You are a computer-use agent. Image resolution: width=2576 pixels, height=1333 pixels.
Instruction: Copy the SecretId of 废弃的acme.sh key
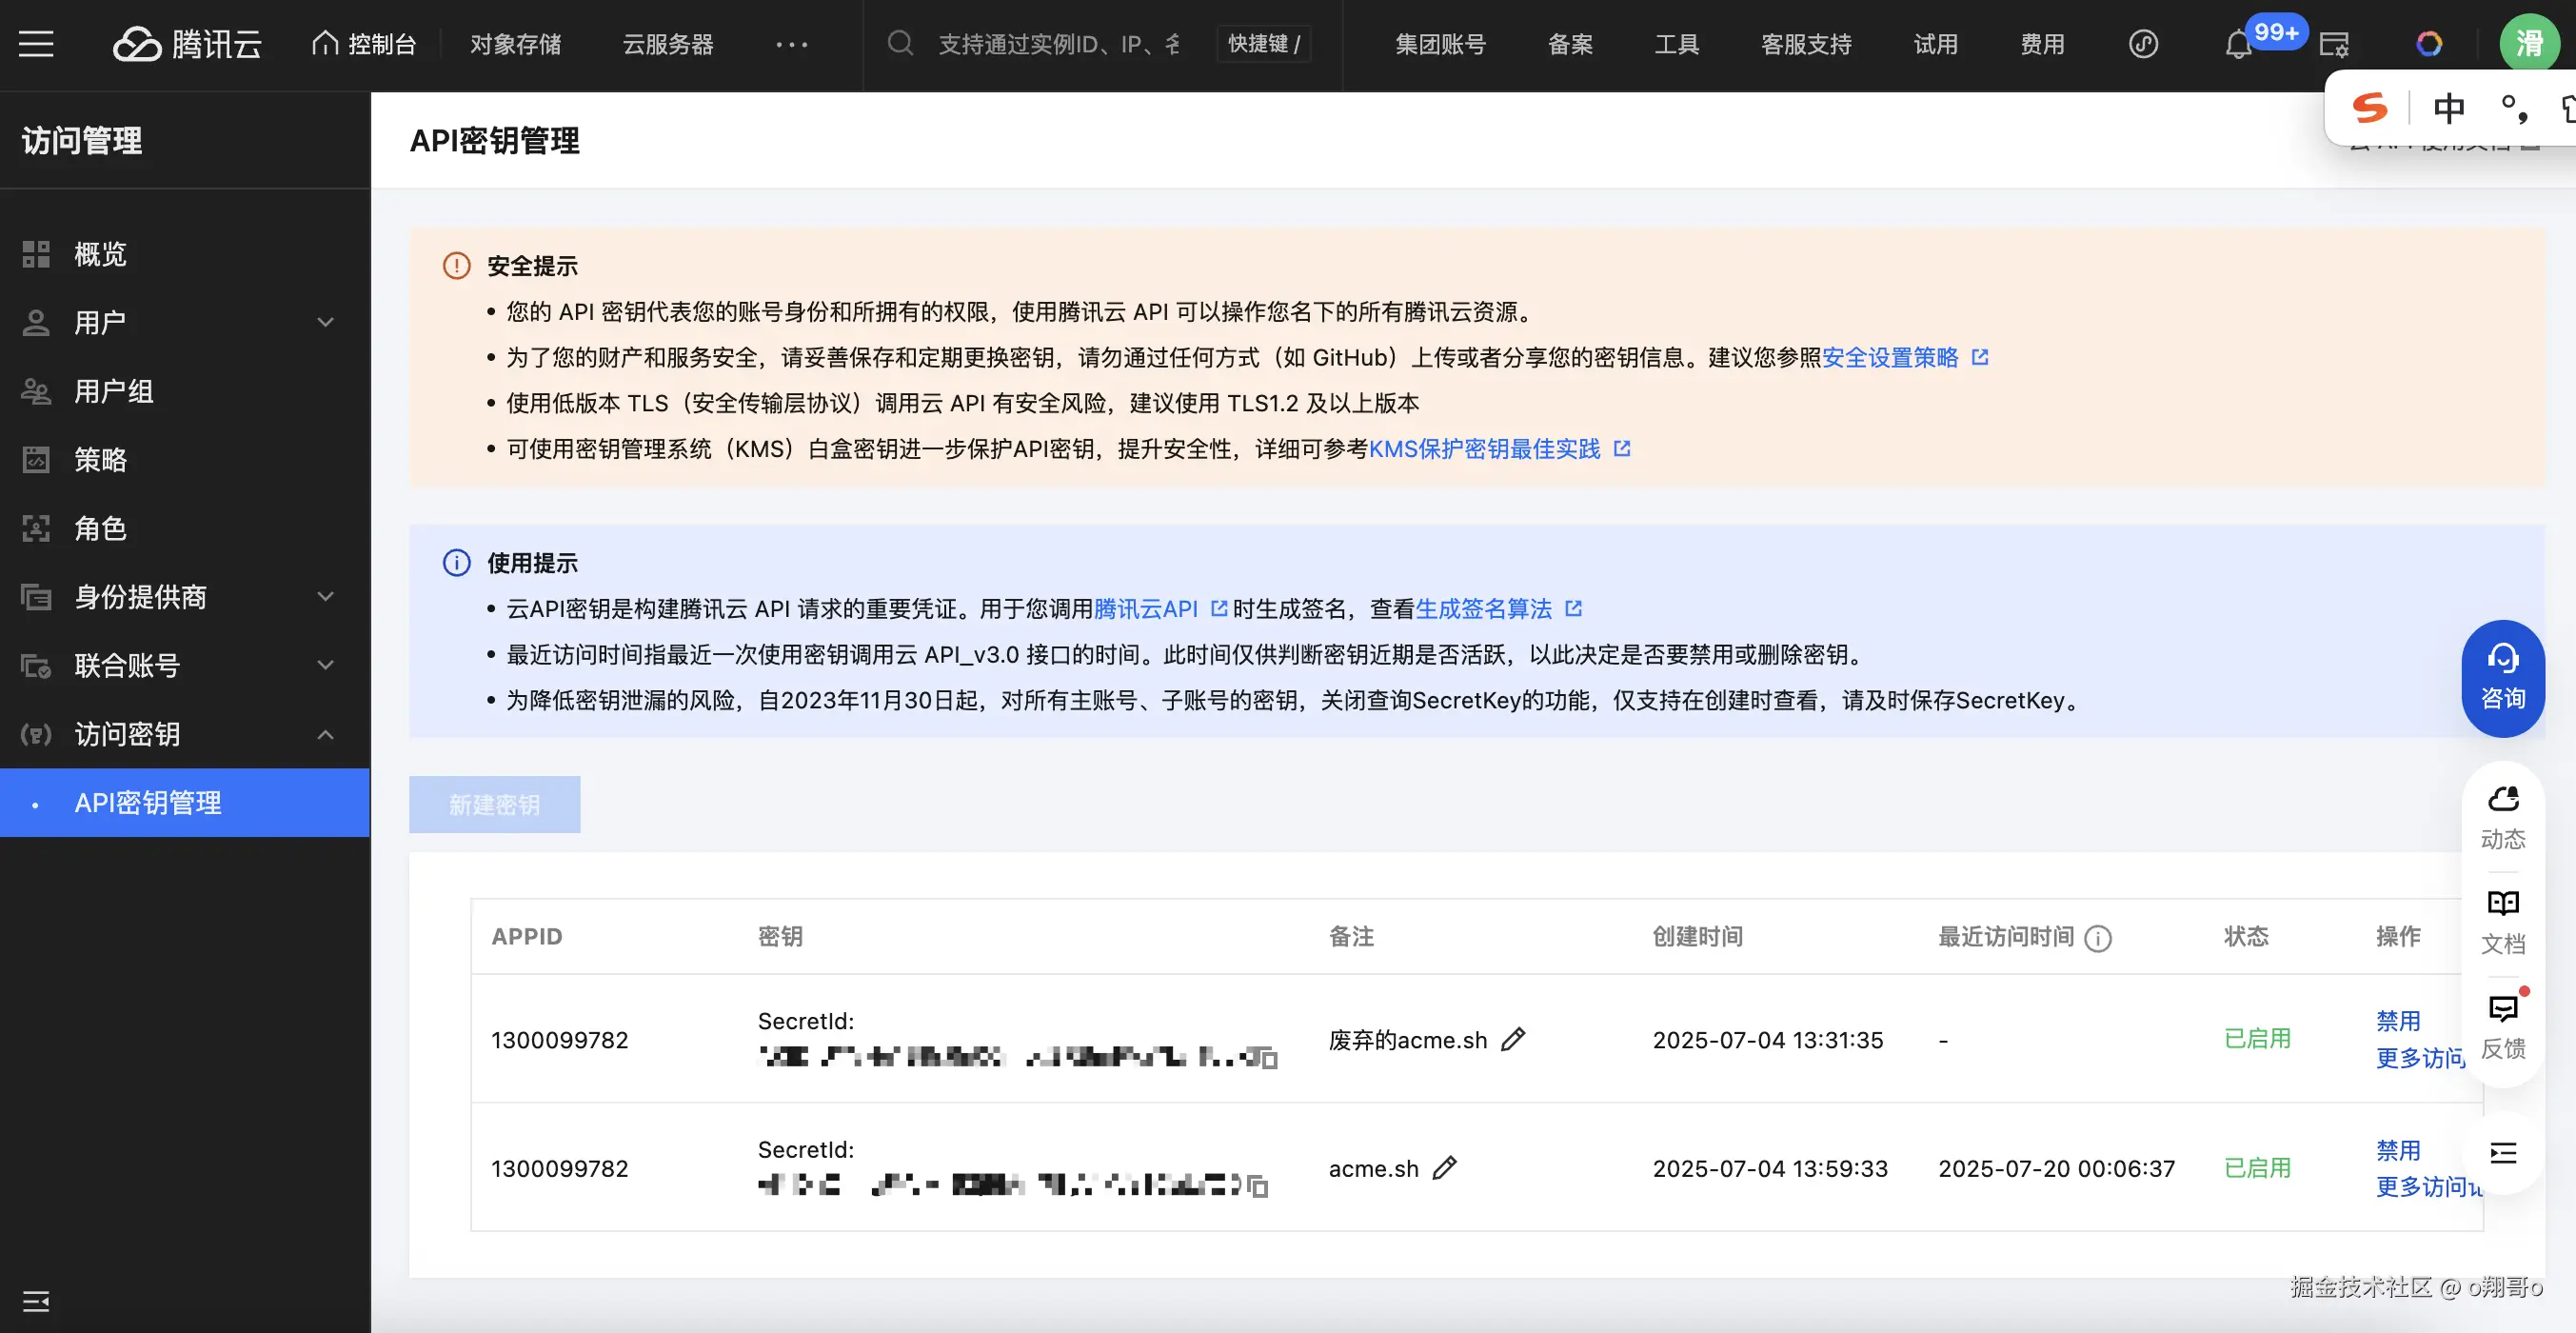(x=1268, y=1059)
